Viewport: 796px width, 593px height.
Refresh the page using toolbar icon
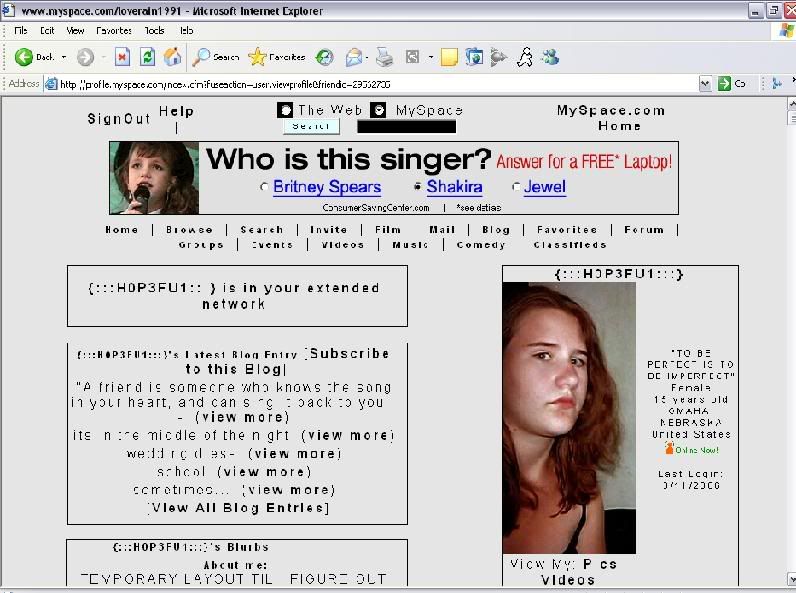[147, 57]
